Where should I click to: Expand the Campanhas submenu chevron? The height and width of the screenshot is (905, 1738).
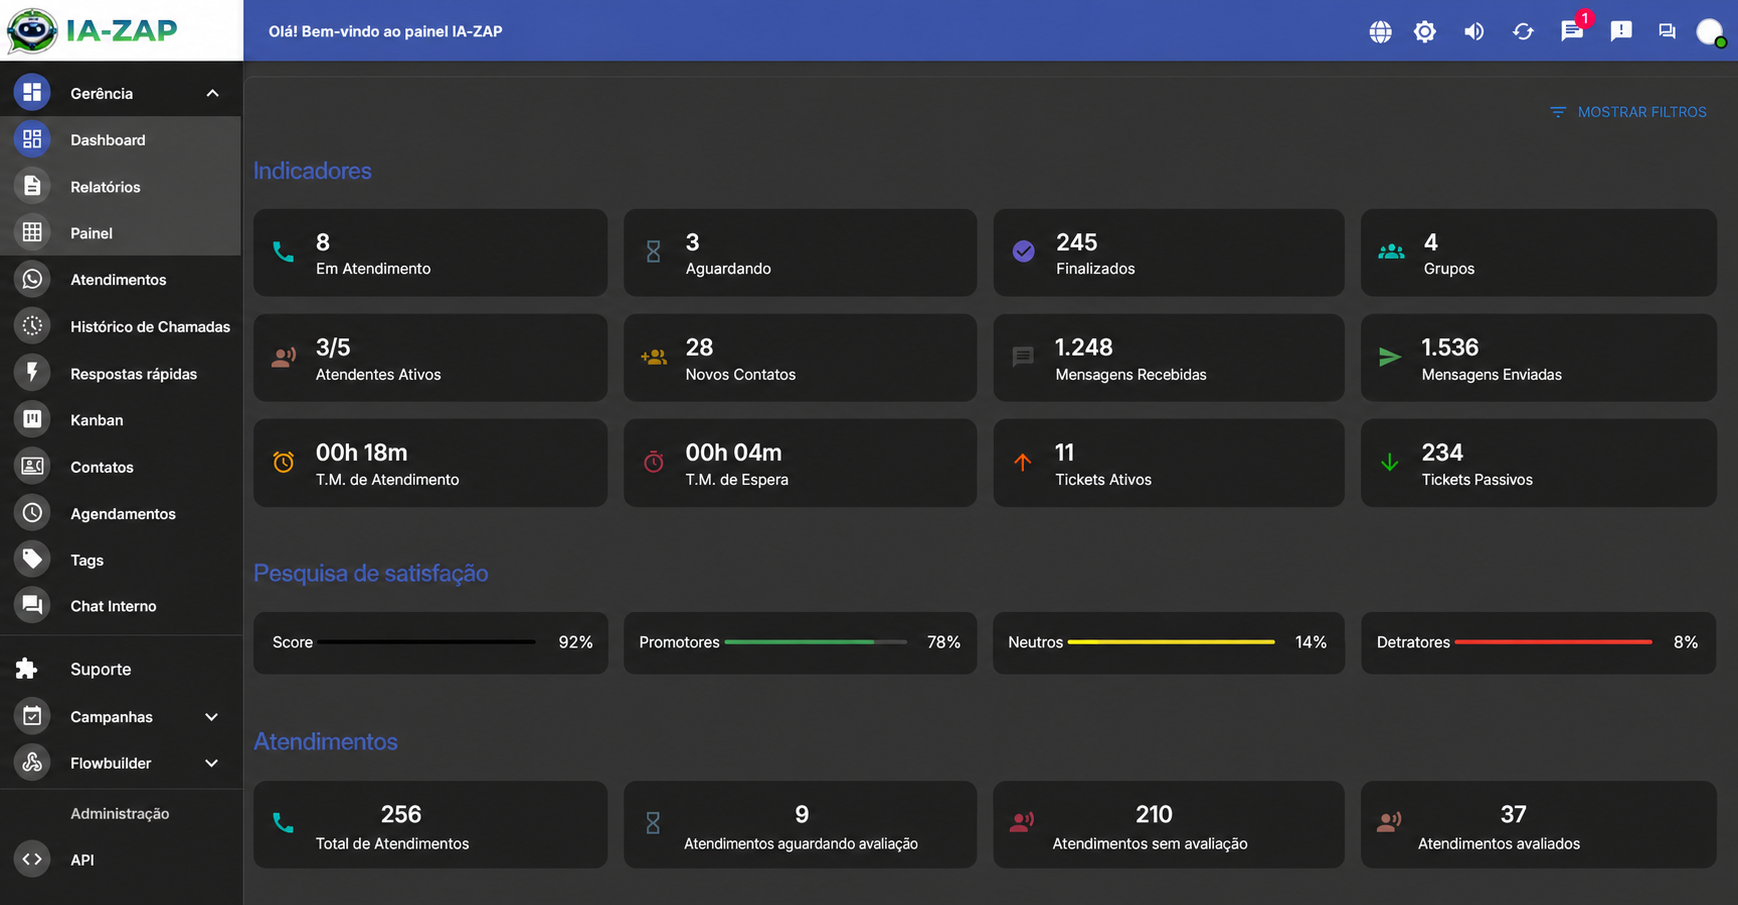coord(211,717)
